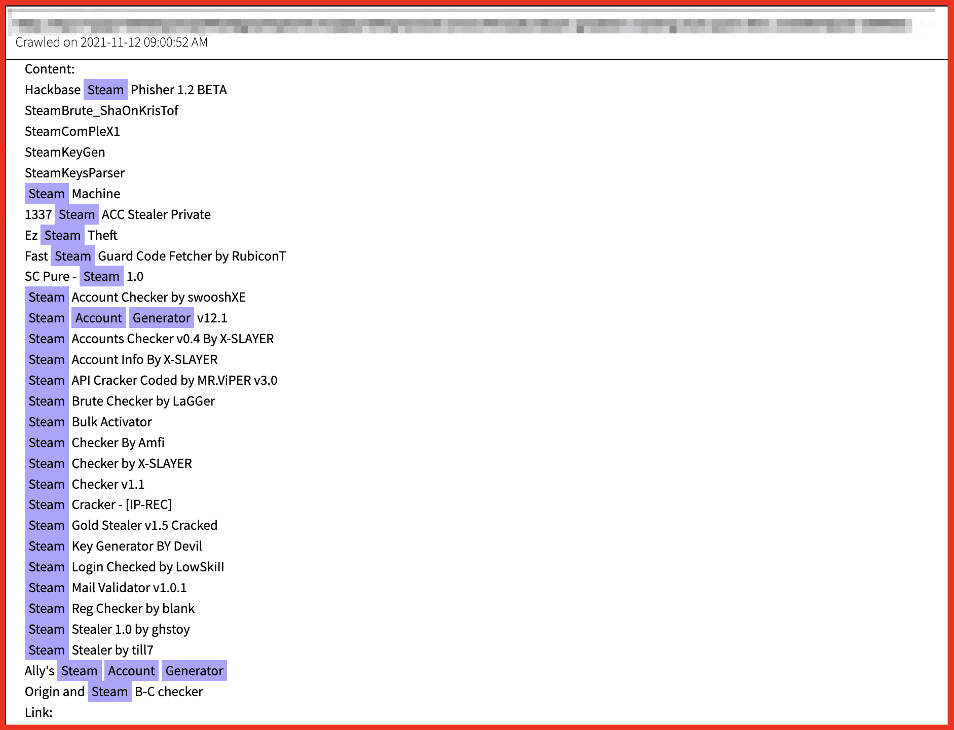
Task: Select 'Gold Stealer v1.5 Cracked' line
Action: point(145,525)
